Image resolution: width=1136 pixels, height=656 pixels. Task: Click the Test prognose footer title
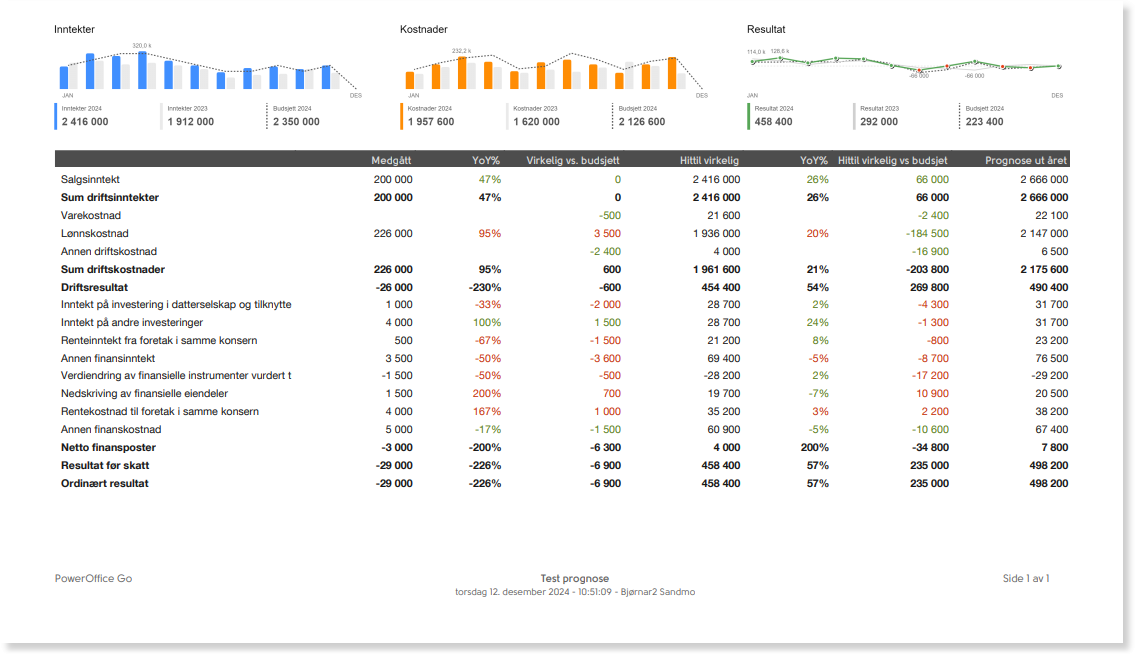[575, 578]
